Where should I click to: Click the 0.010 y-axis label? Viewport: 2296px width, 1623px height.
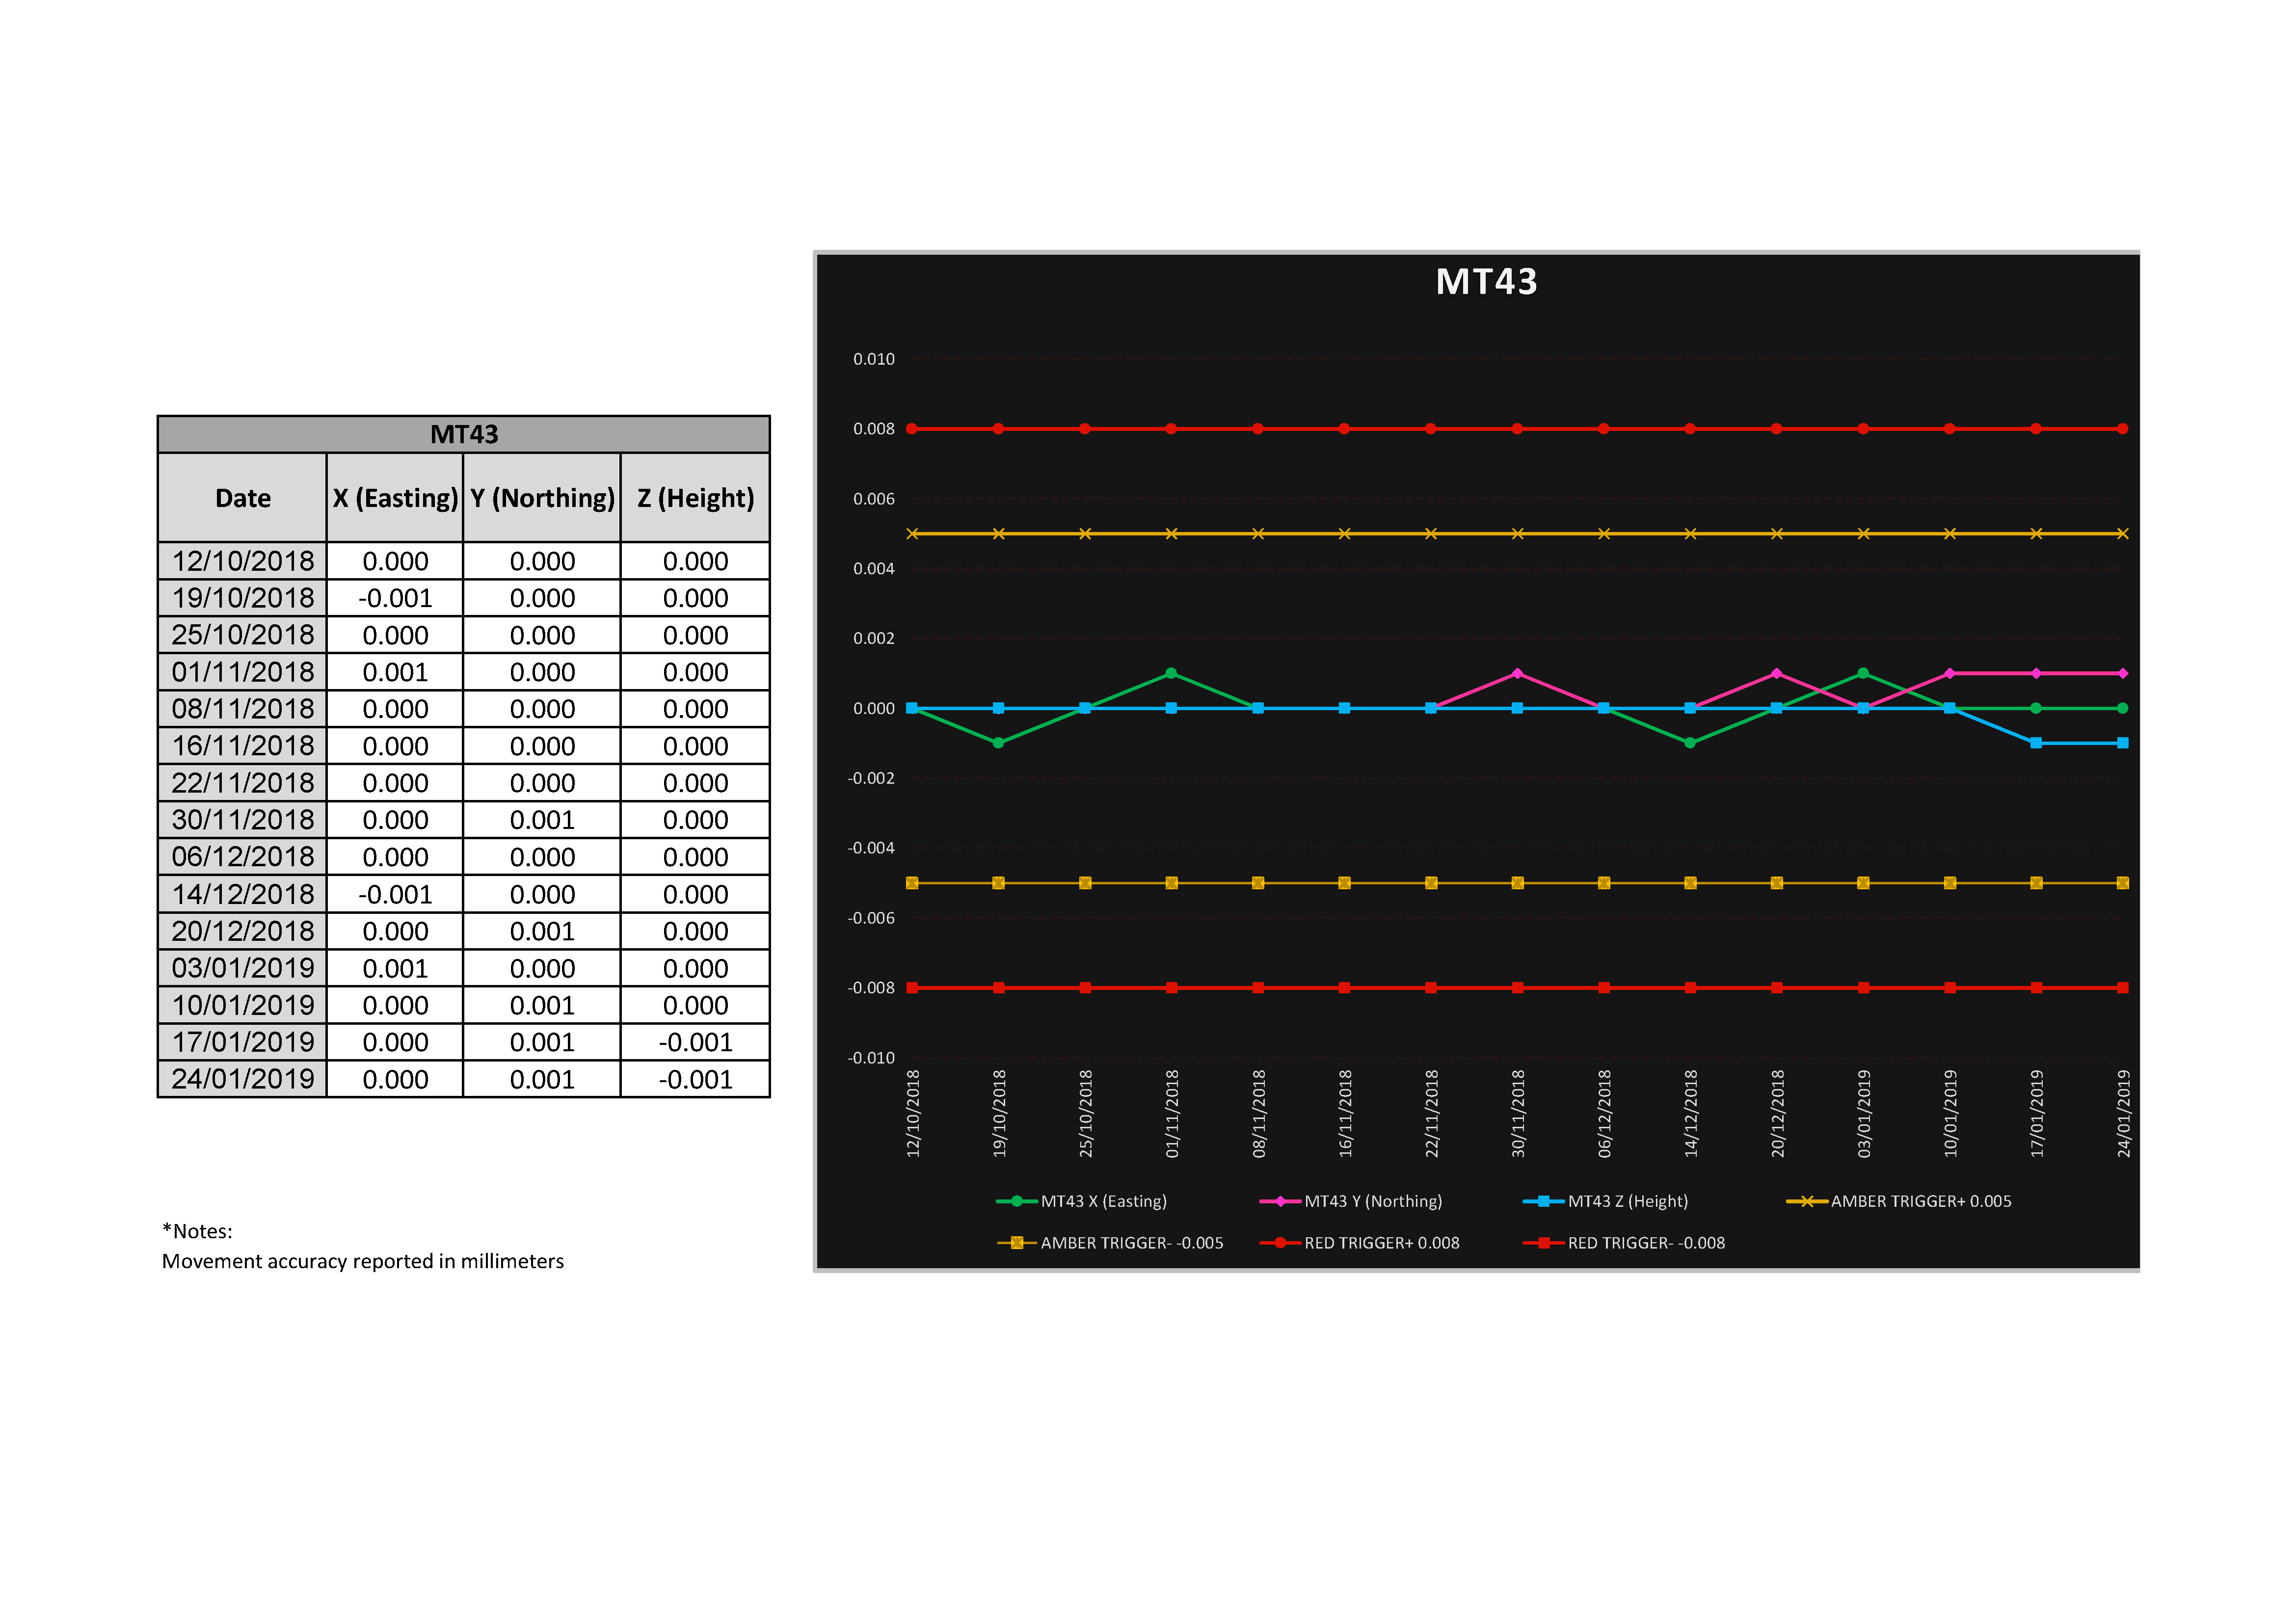click(873, 359)
